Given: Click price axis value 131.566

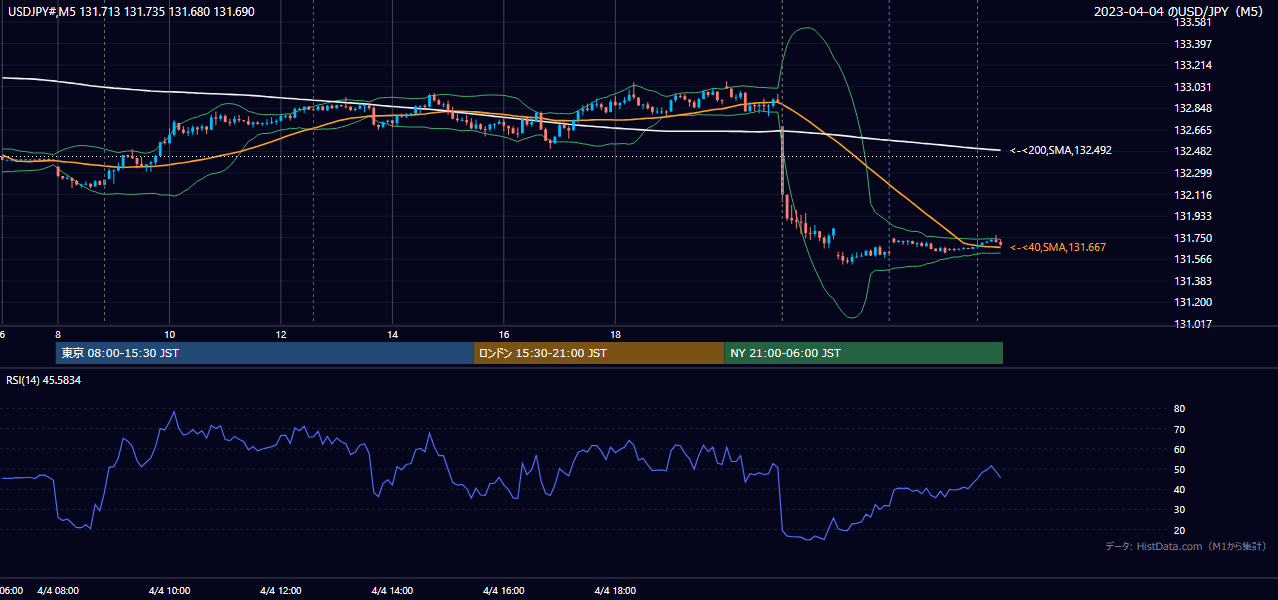Looking at the screenshot, I should (x=1193, y=259).
